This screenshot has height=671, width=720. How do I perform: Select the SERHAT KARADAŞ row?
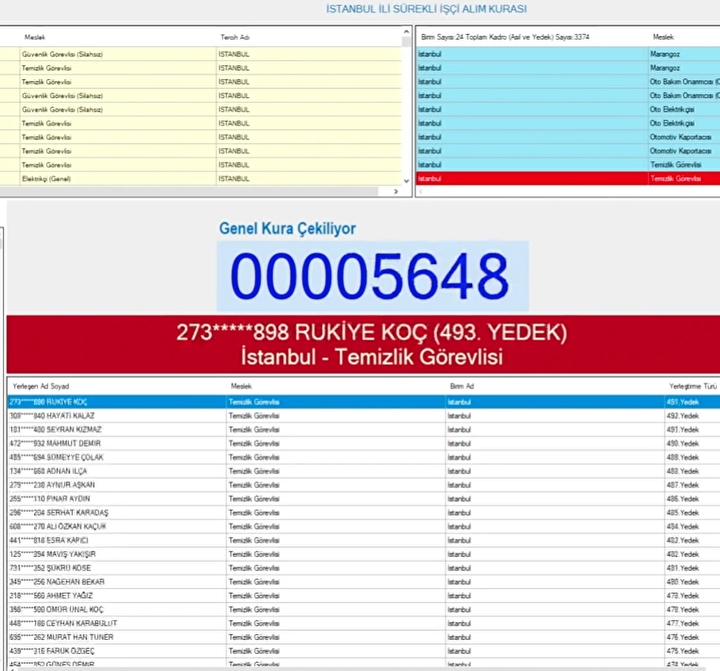point(364,513)
